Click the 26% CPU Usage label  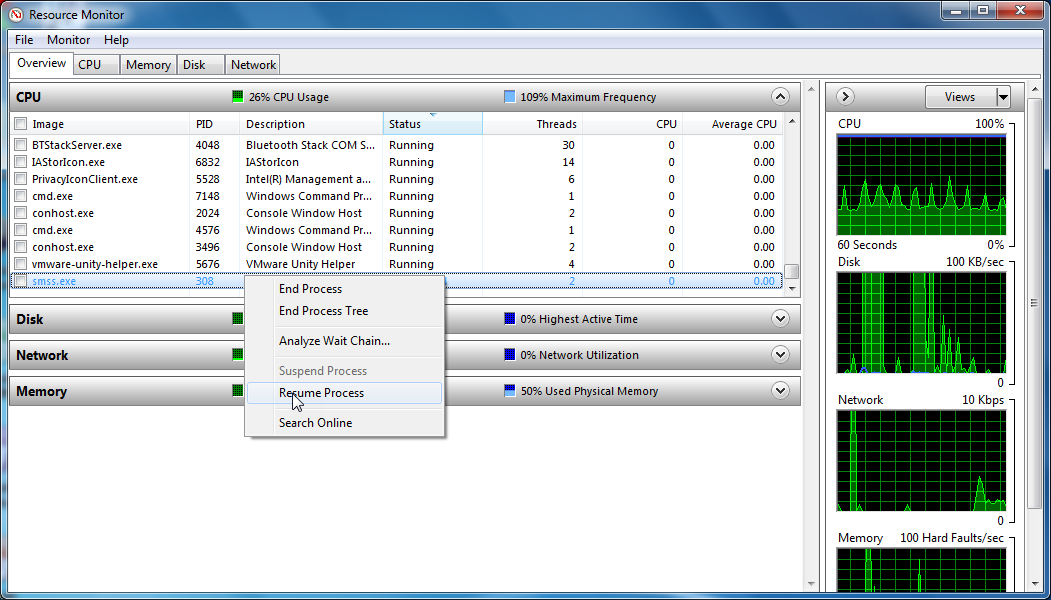click(x=289, y=97)
